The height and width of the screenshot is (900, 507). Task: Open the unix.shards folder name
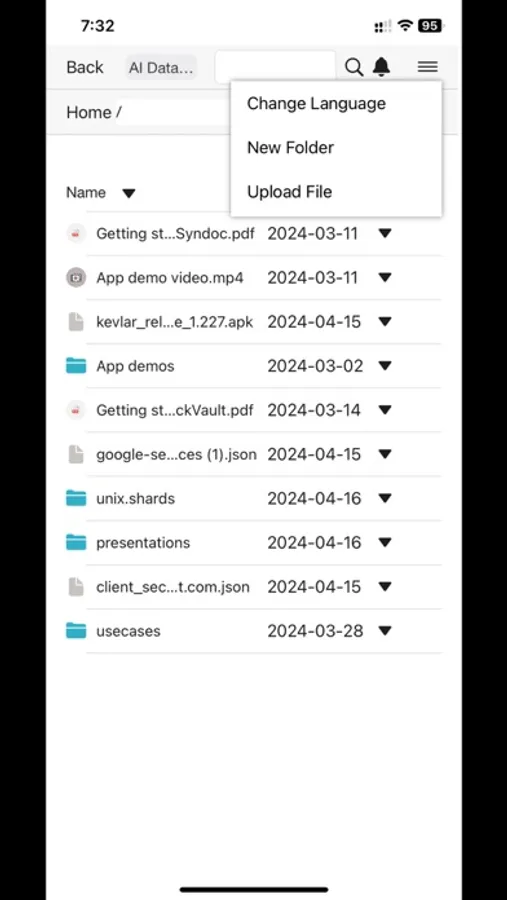(136, 499)
